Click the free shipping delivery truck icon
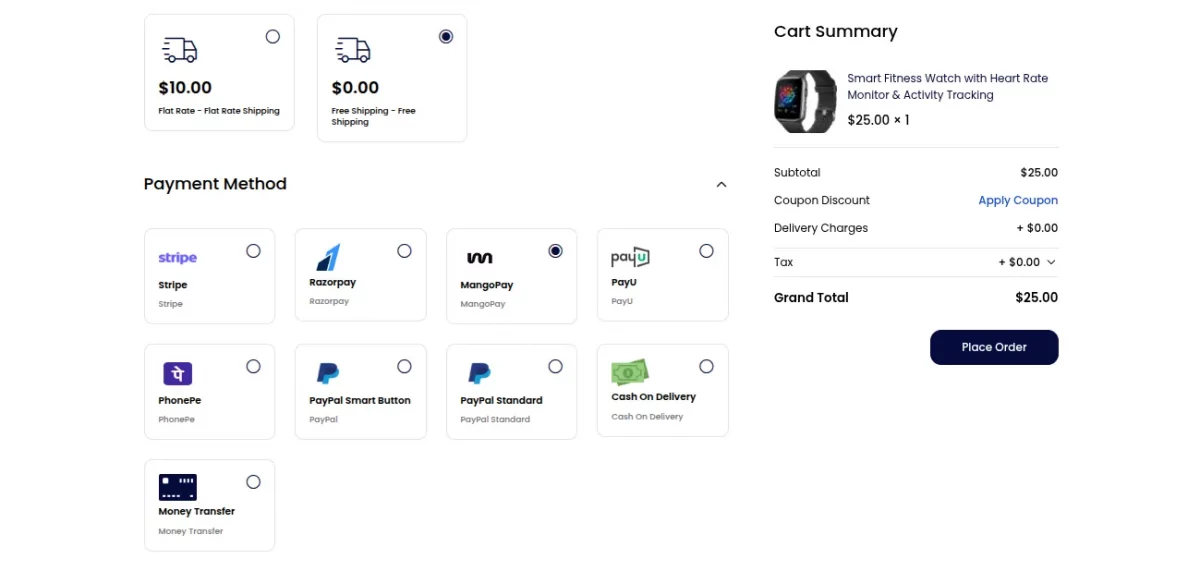Viewport: 1200px width, 571px height. (x=353, y=50)
